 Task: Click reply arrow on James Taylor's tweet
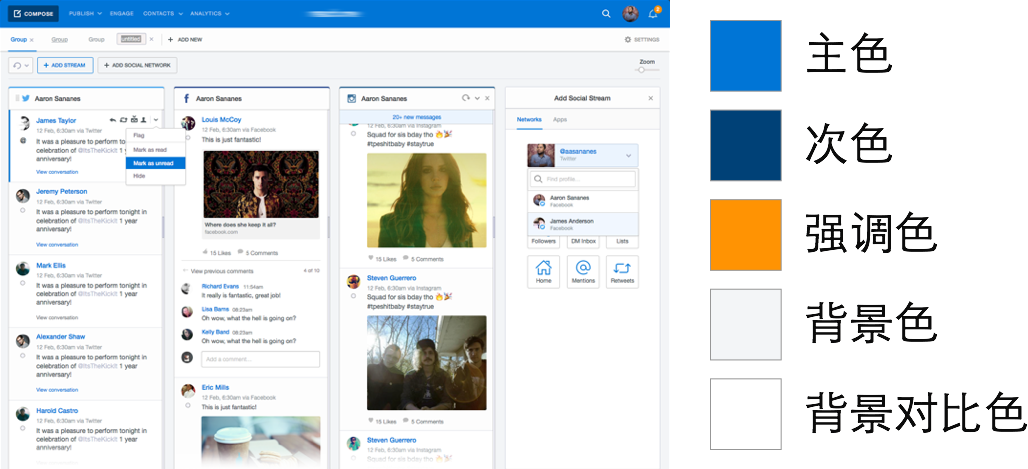112,120
